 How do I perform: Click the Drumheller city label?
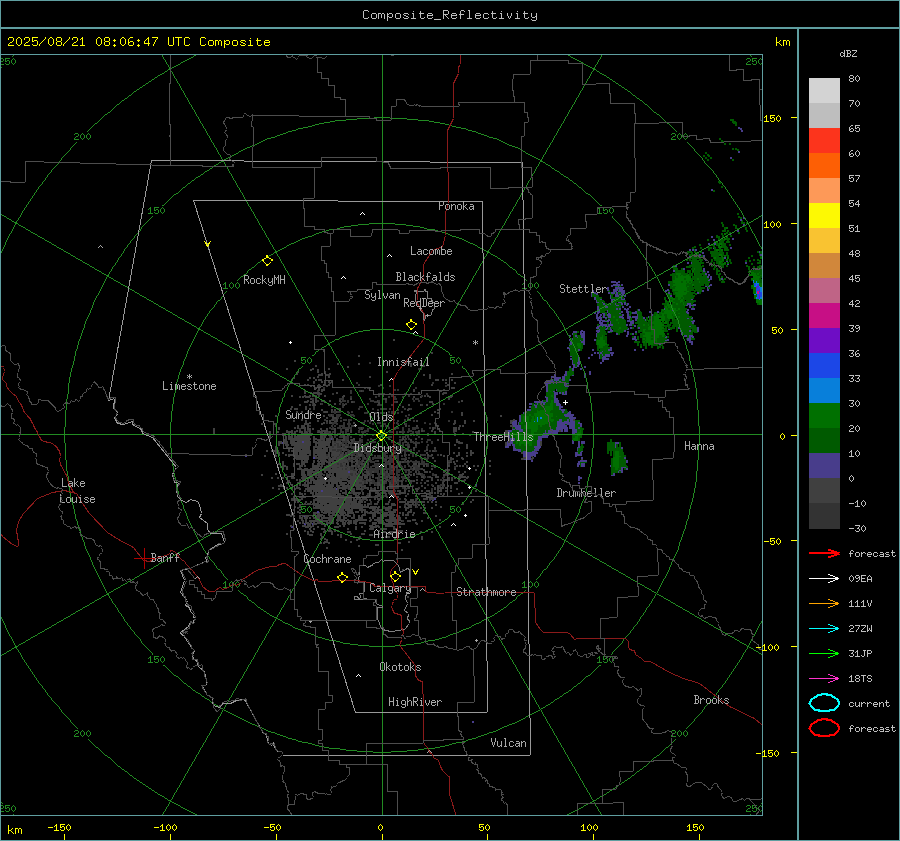click(586, 493)
